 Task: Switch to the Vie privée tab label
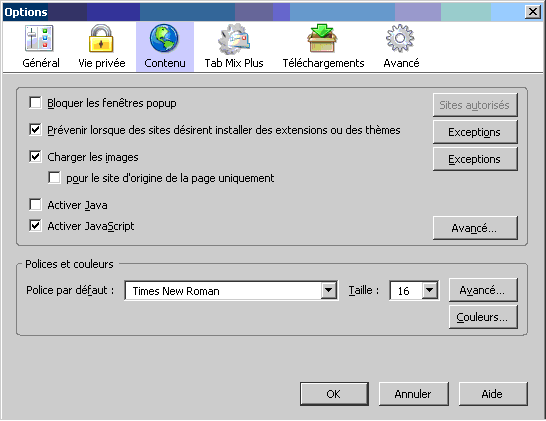point(102,63)
